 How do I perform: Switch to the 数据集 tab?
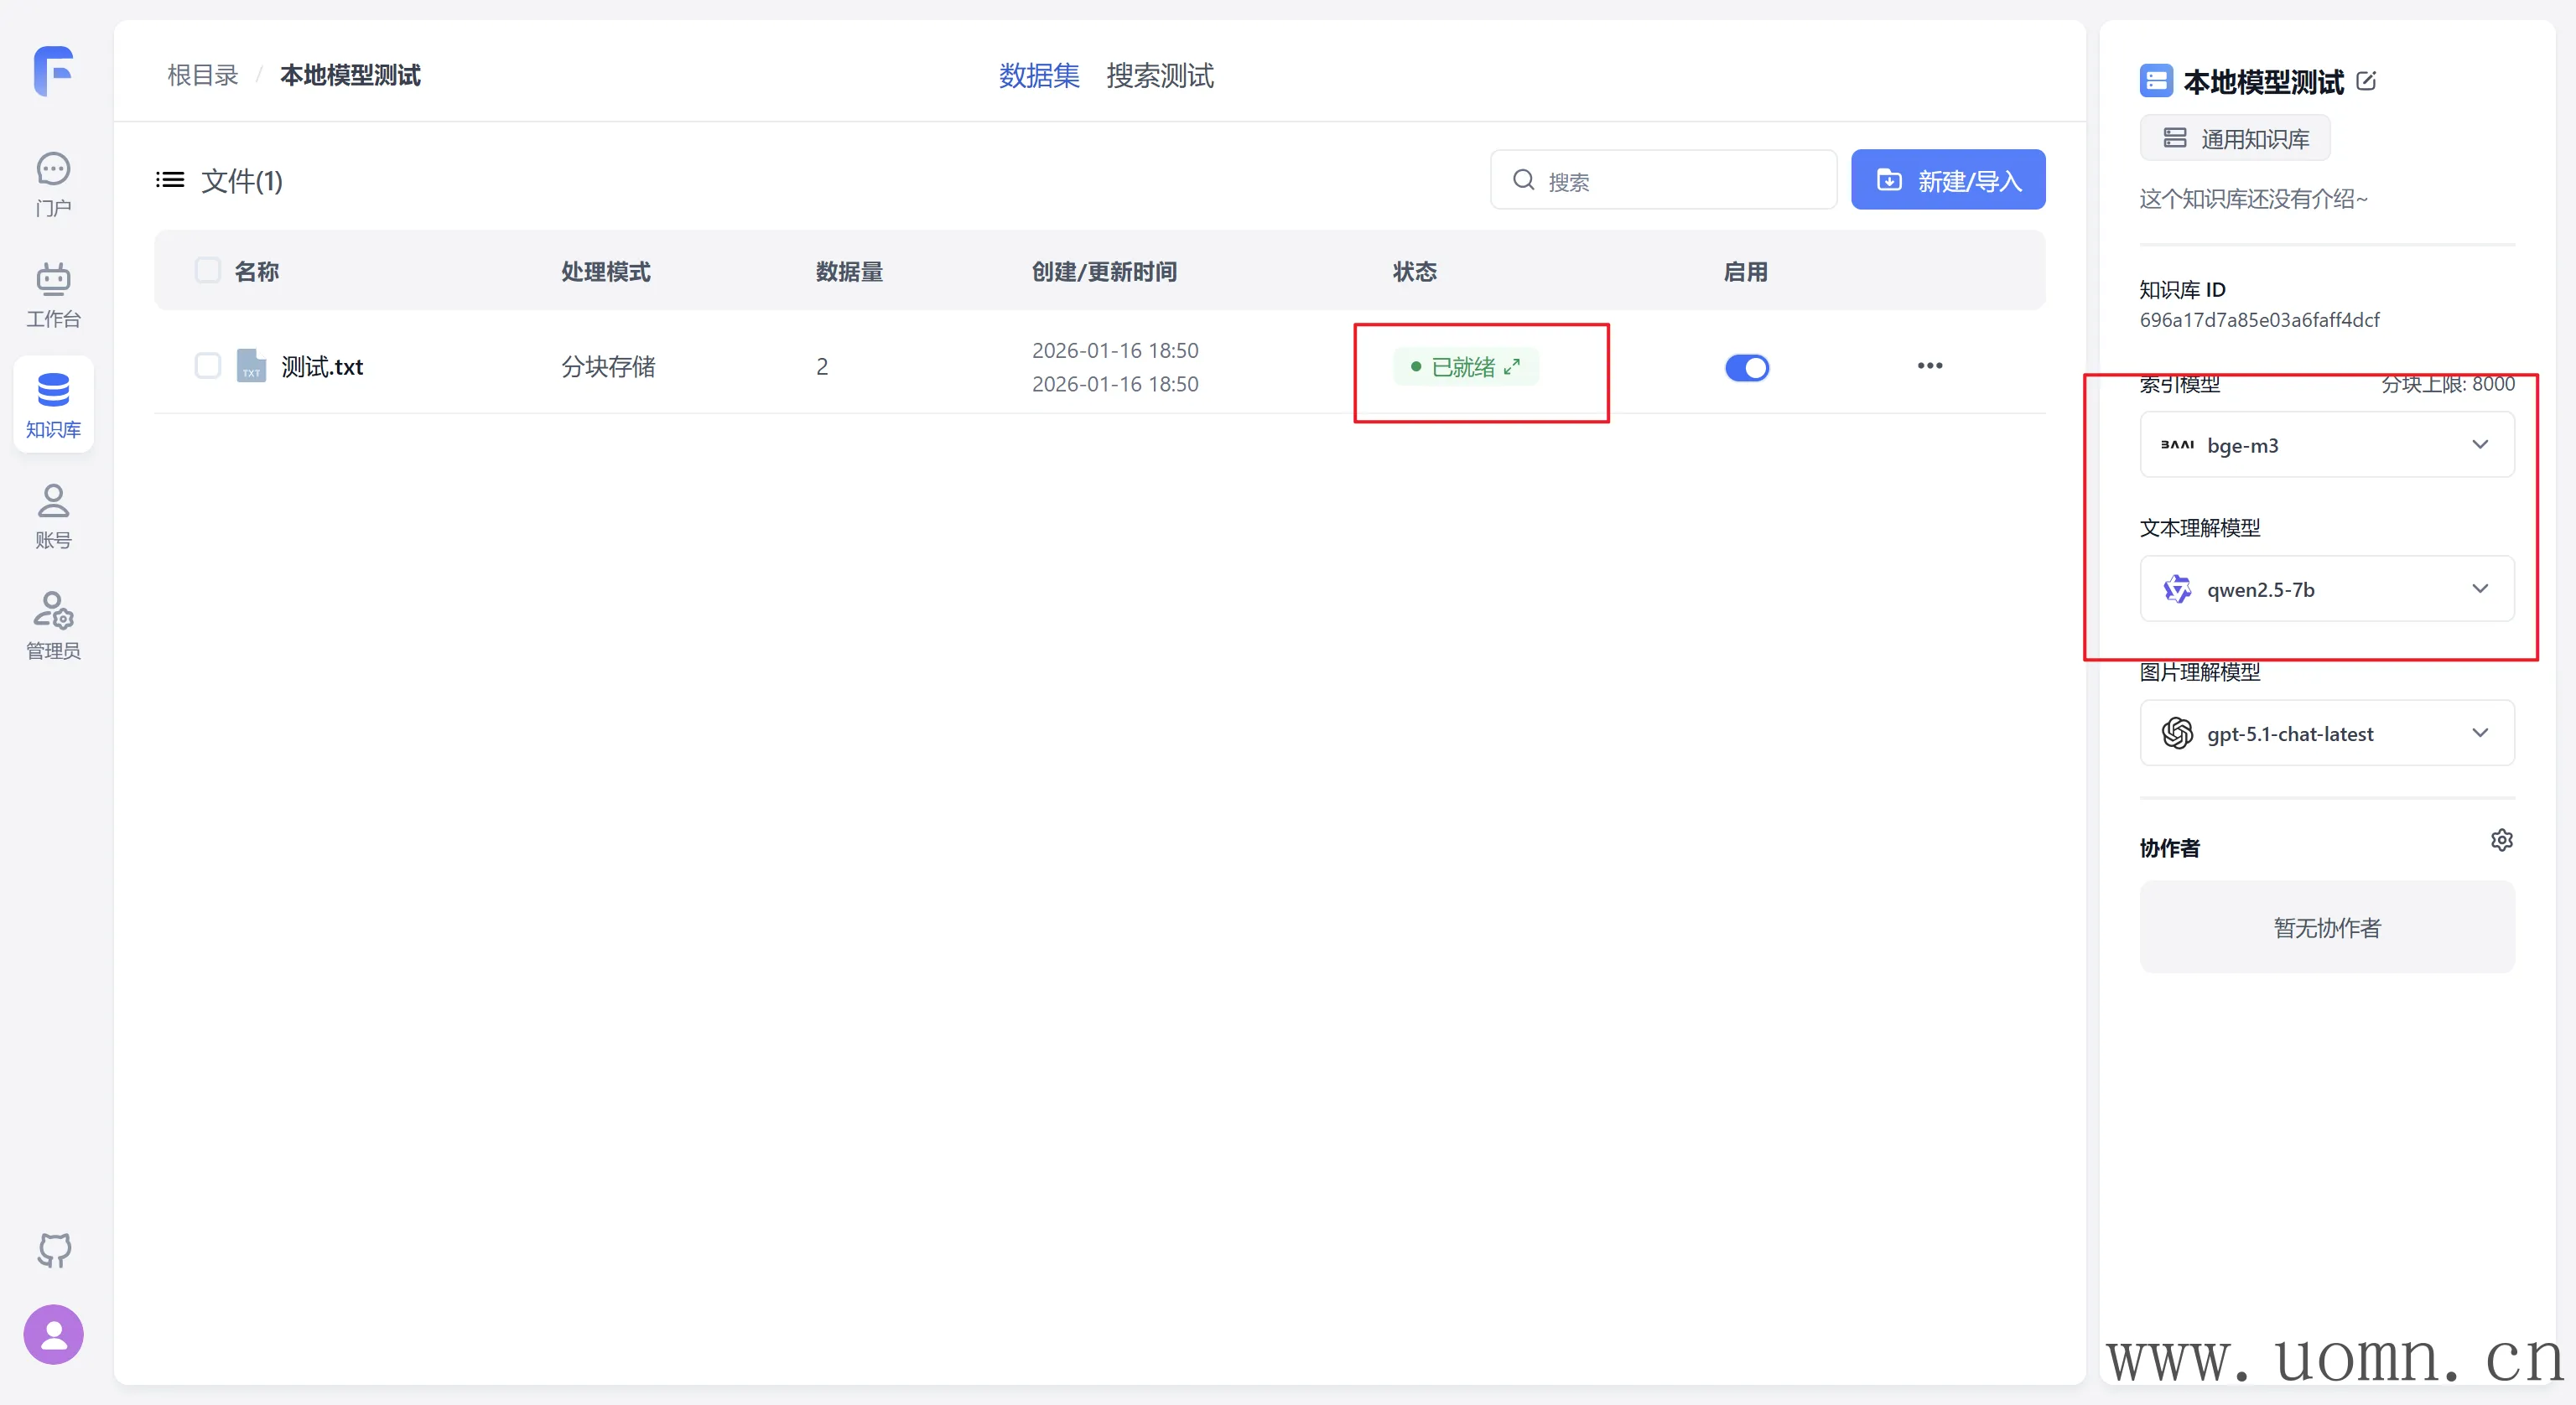point(1039,76)
